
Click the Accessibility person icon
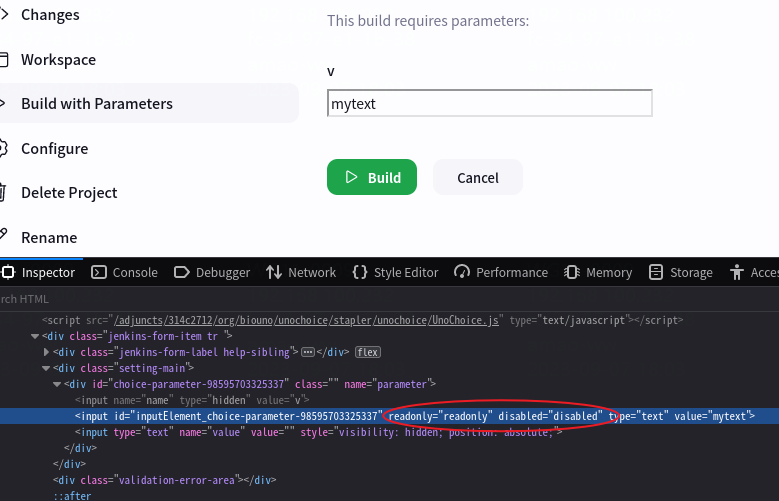(x=737, y=272)
